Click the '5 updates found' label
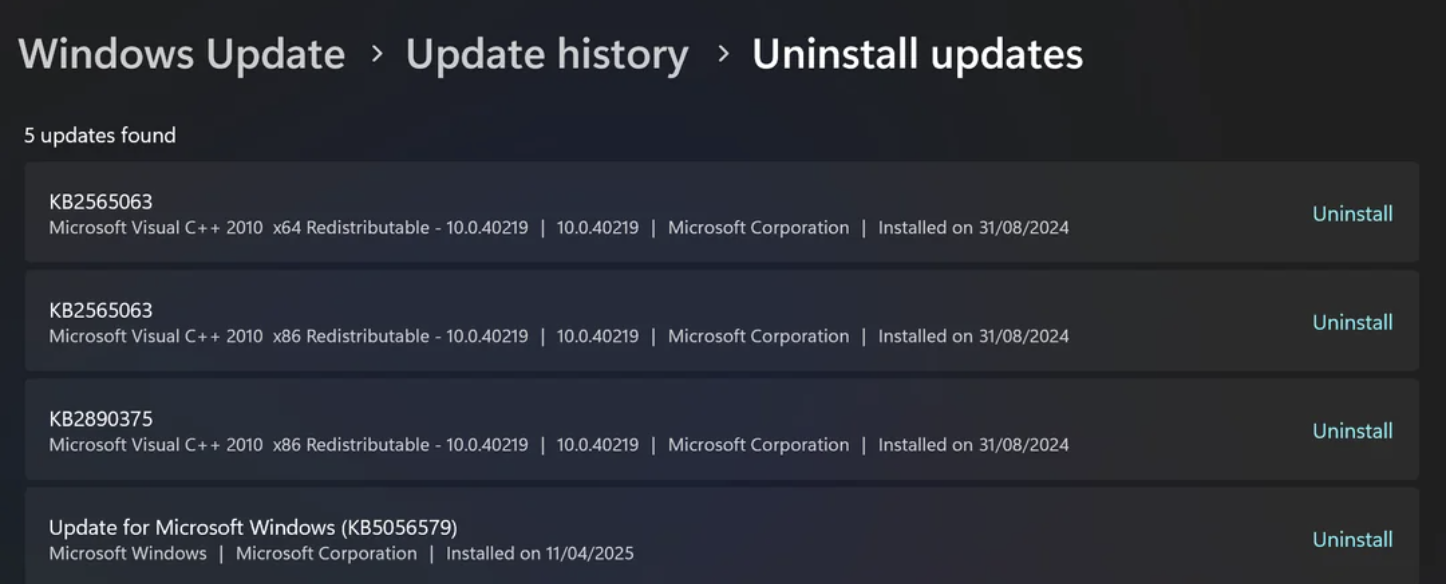Viewport: 1446px width, 584px height. (x=101, y=135)
